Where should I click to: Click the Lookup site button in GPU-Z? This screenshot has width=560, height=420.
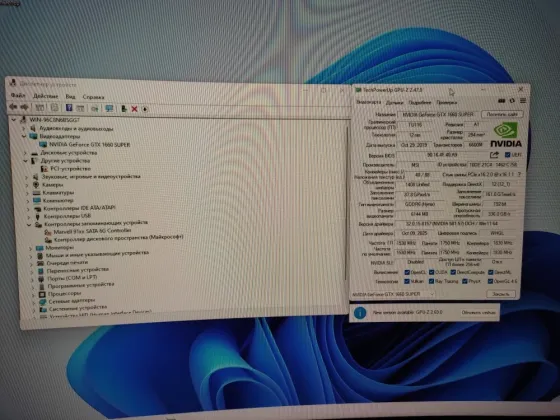coord(502,114)
